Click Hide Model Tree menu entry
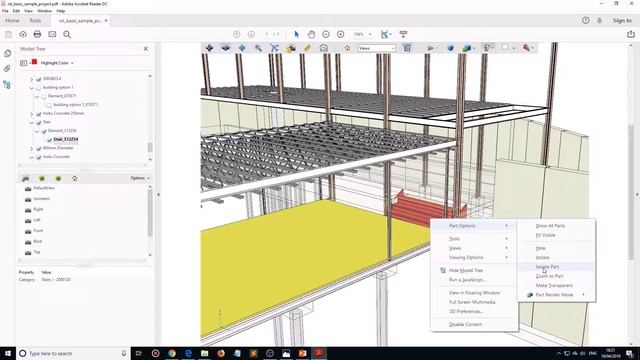Screen dimensions: 640x360 (x=466, y=270)
